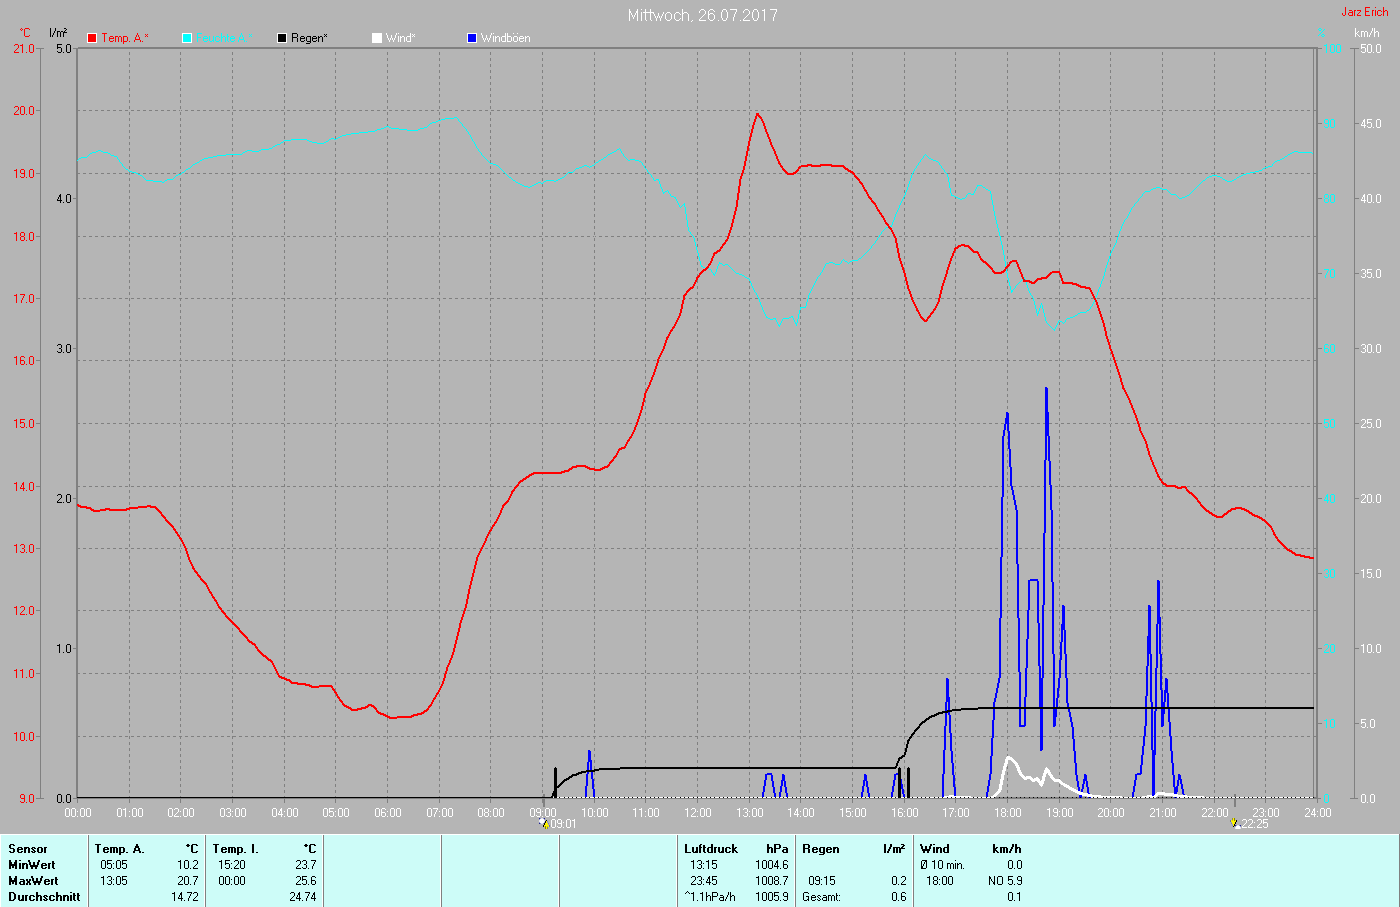Click the 'Temp. A.' column header in the table
The width and height of the screenshot is (1400, 907).
coord(120,849)
